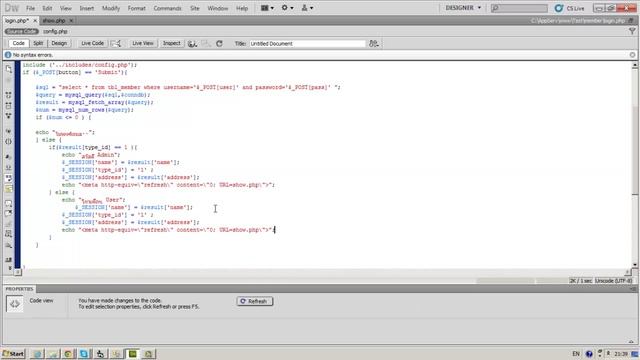Screen dimensions: 640x360
Task: Click scroll-down arrow of code editor
Action: tap(635, 265)
